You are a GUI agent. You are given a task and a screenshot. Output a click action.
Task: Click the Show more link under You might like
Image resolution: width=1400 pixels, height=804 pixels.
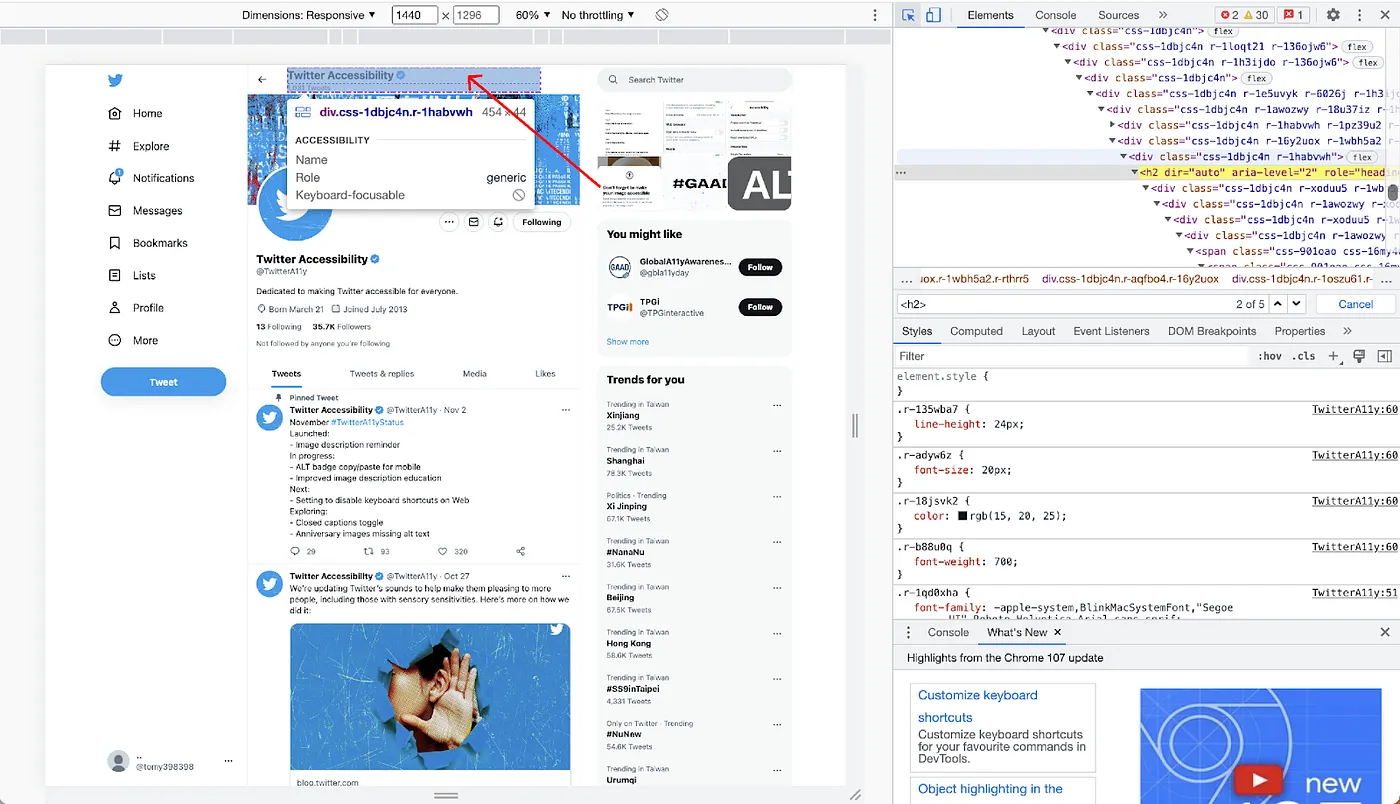tap(627, 342)
